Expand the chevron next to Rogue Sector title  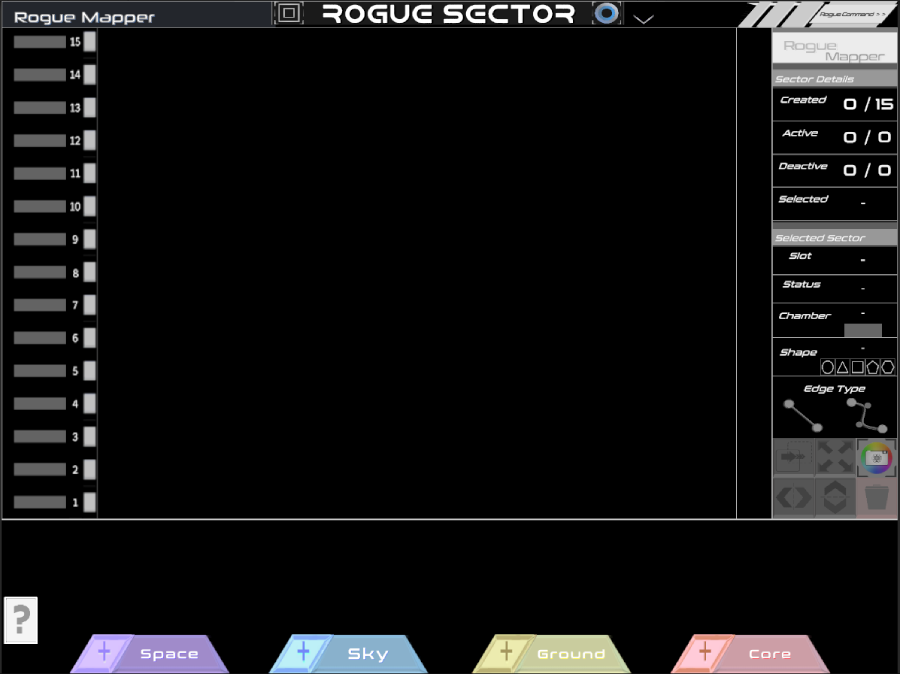tap(643, 19)
